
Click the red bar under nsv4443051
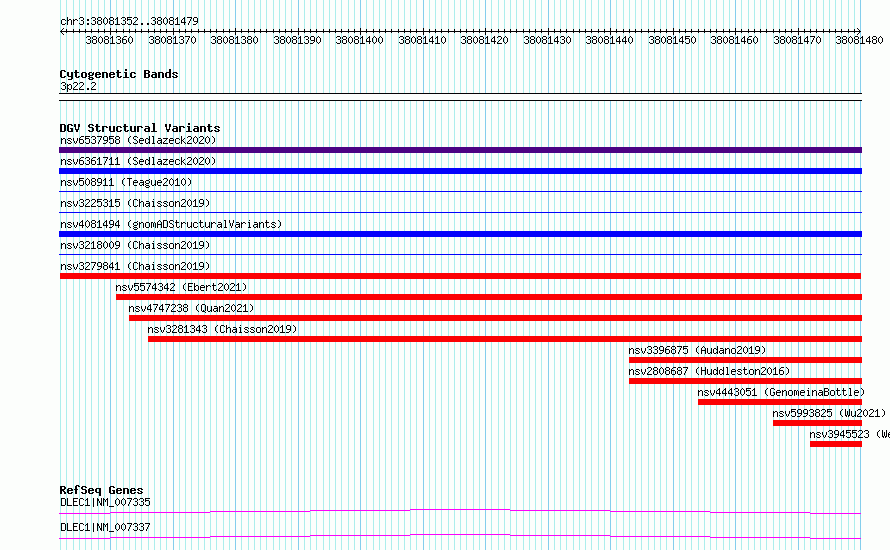(x=780, y=402)
